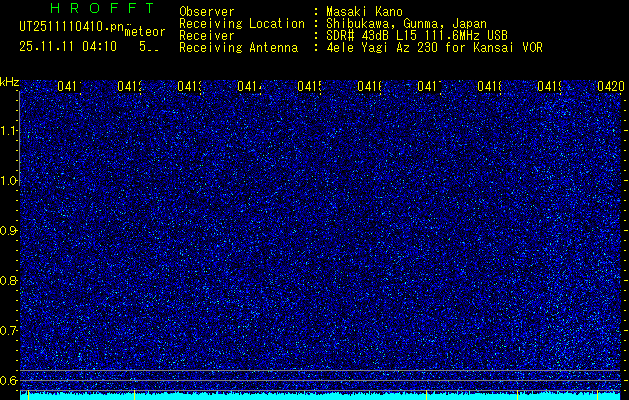Screen dimensions: 629x400
Task: Click the 0420 time marker
Action: (611, 86)
